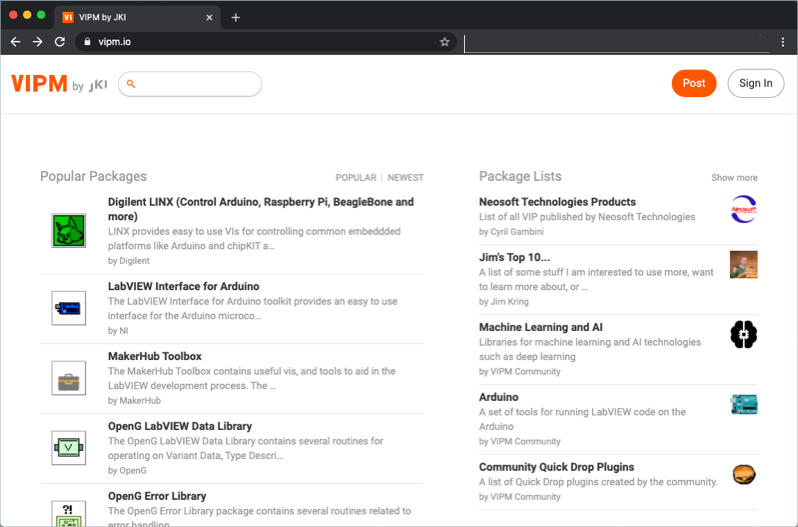Click the MakerHub Toolbox briefcase icon

pos(69,378)
